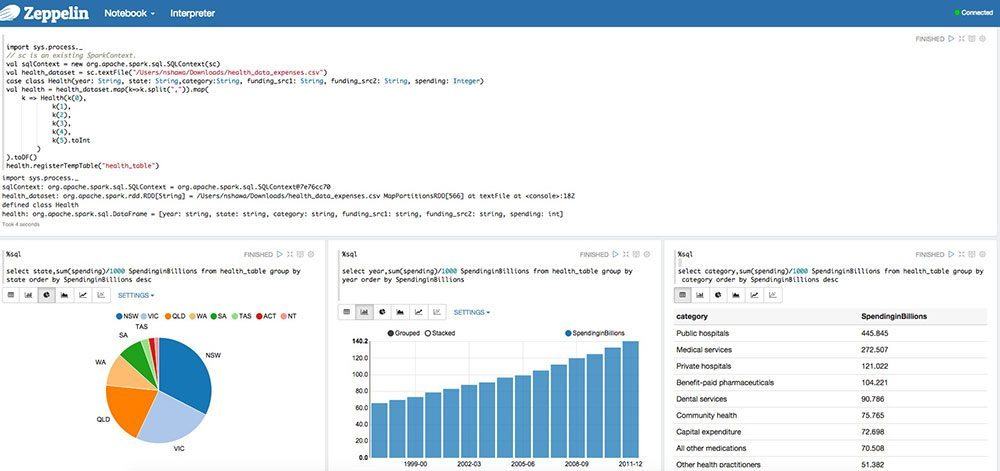Viewport: 1000px width, 471px height.
Task: Switch year paragraph to pie chart
Action: tap(383, 312)
